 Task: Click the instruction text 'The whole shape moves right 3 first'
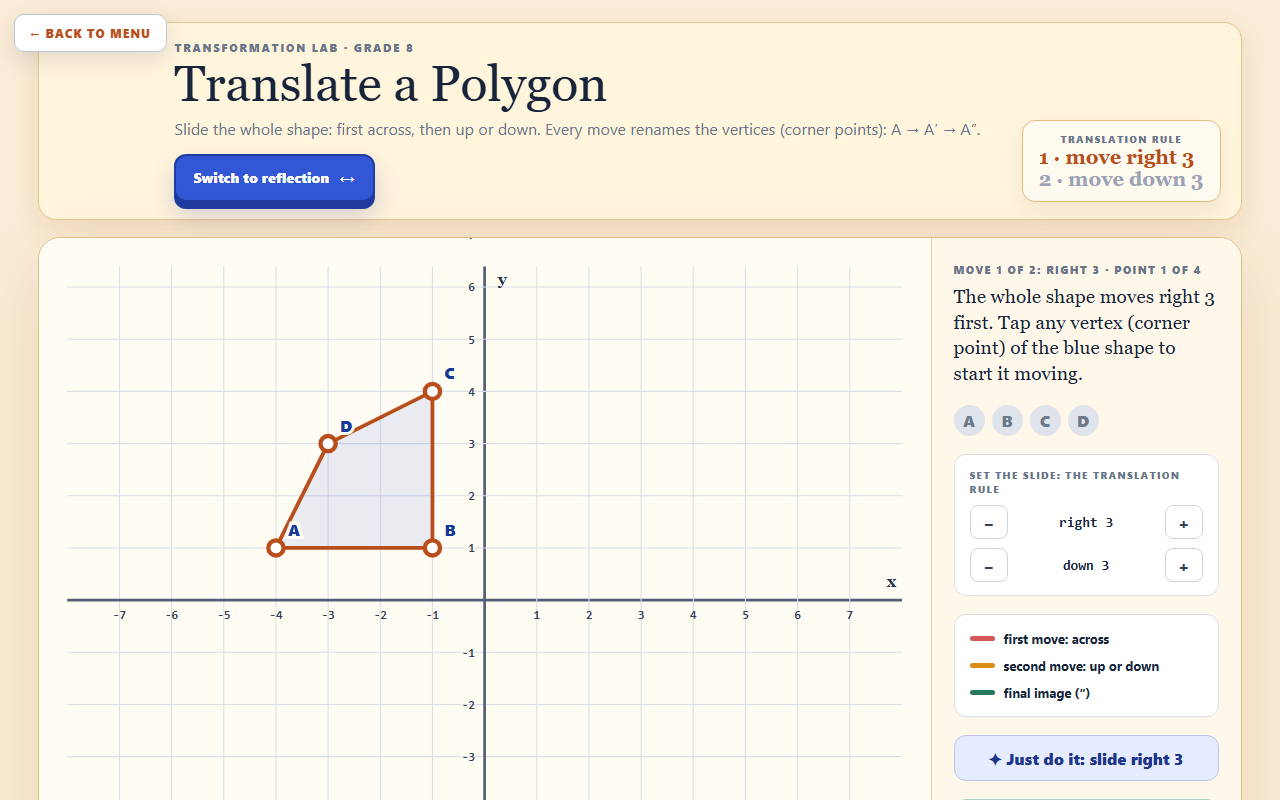1084,336
